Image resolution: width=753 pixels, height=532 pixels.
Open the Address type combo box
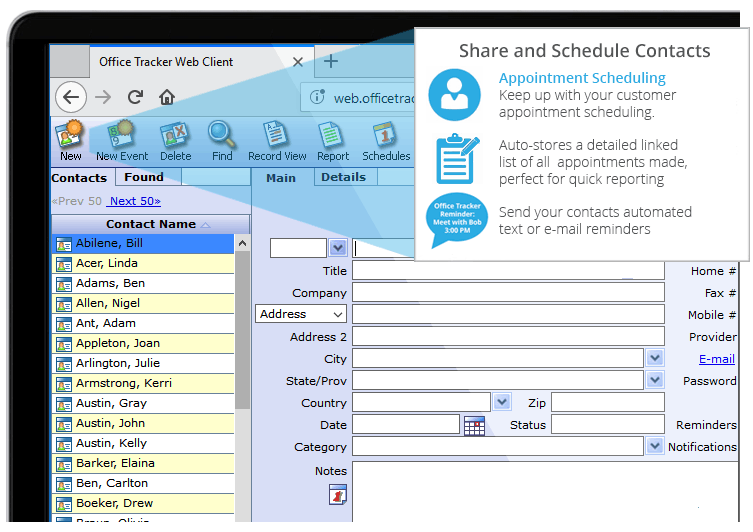pyautogui.click(x=301, y=314)
